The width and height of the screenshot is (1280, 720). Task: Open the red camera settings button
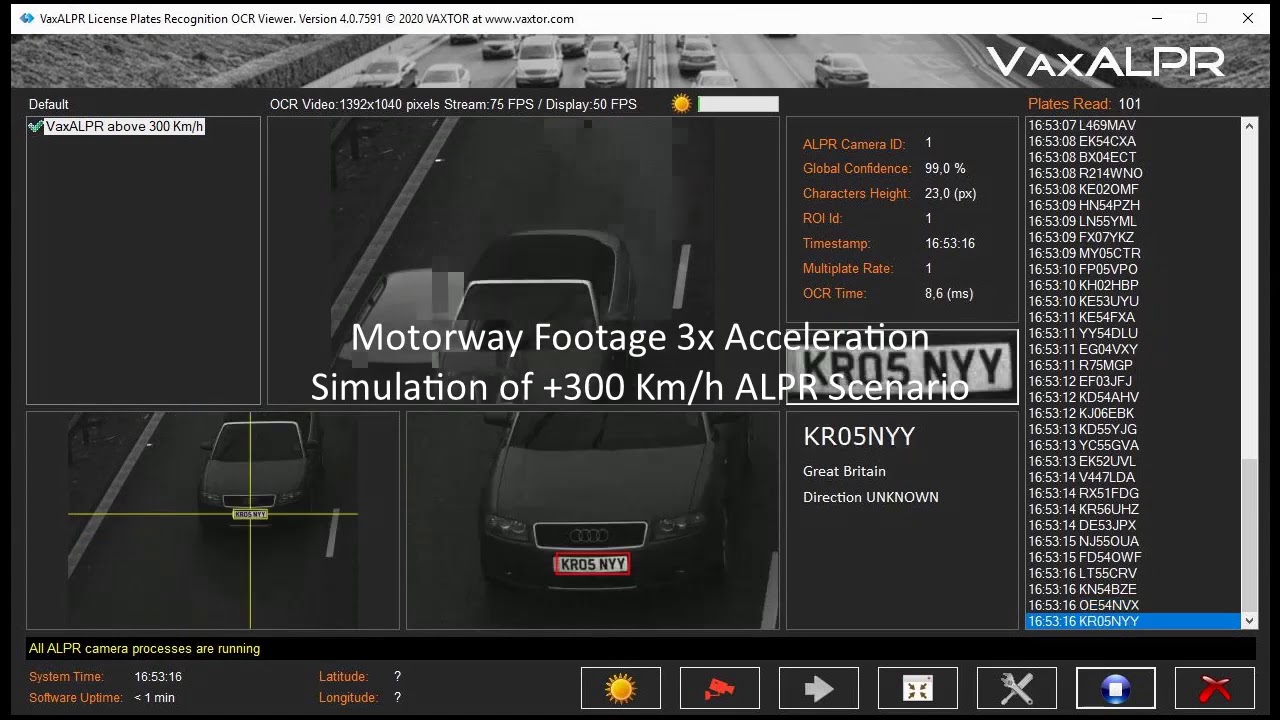720,688
